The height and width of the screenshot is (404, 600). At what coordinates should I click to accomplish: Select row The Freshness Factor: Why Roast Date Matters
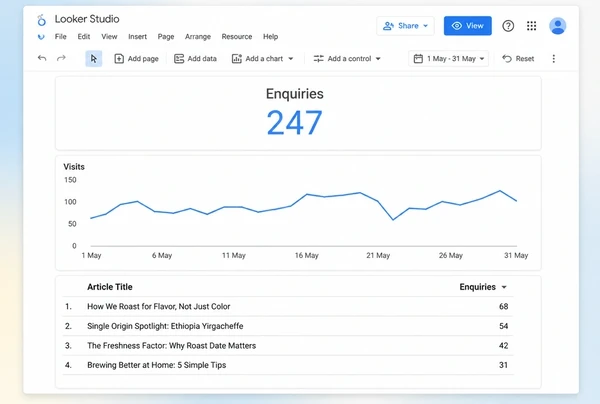click(287, 345)
